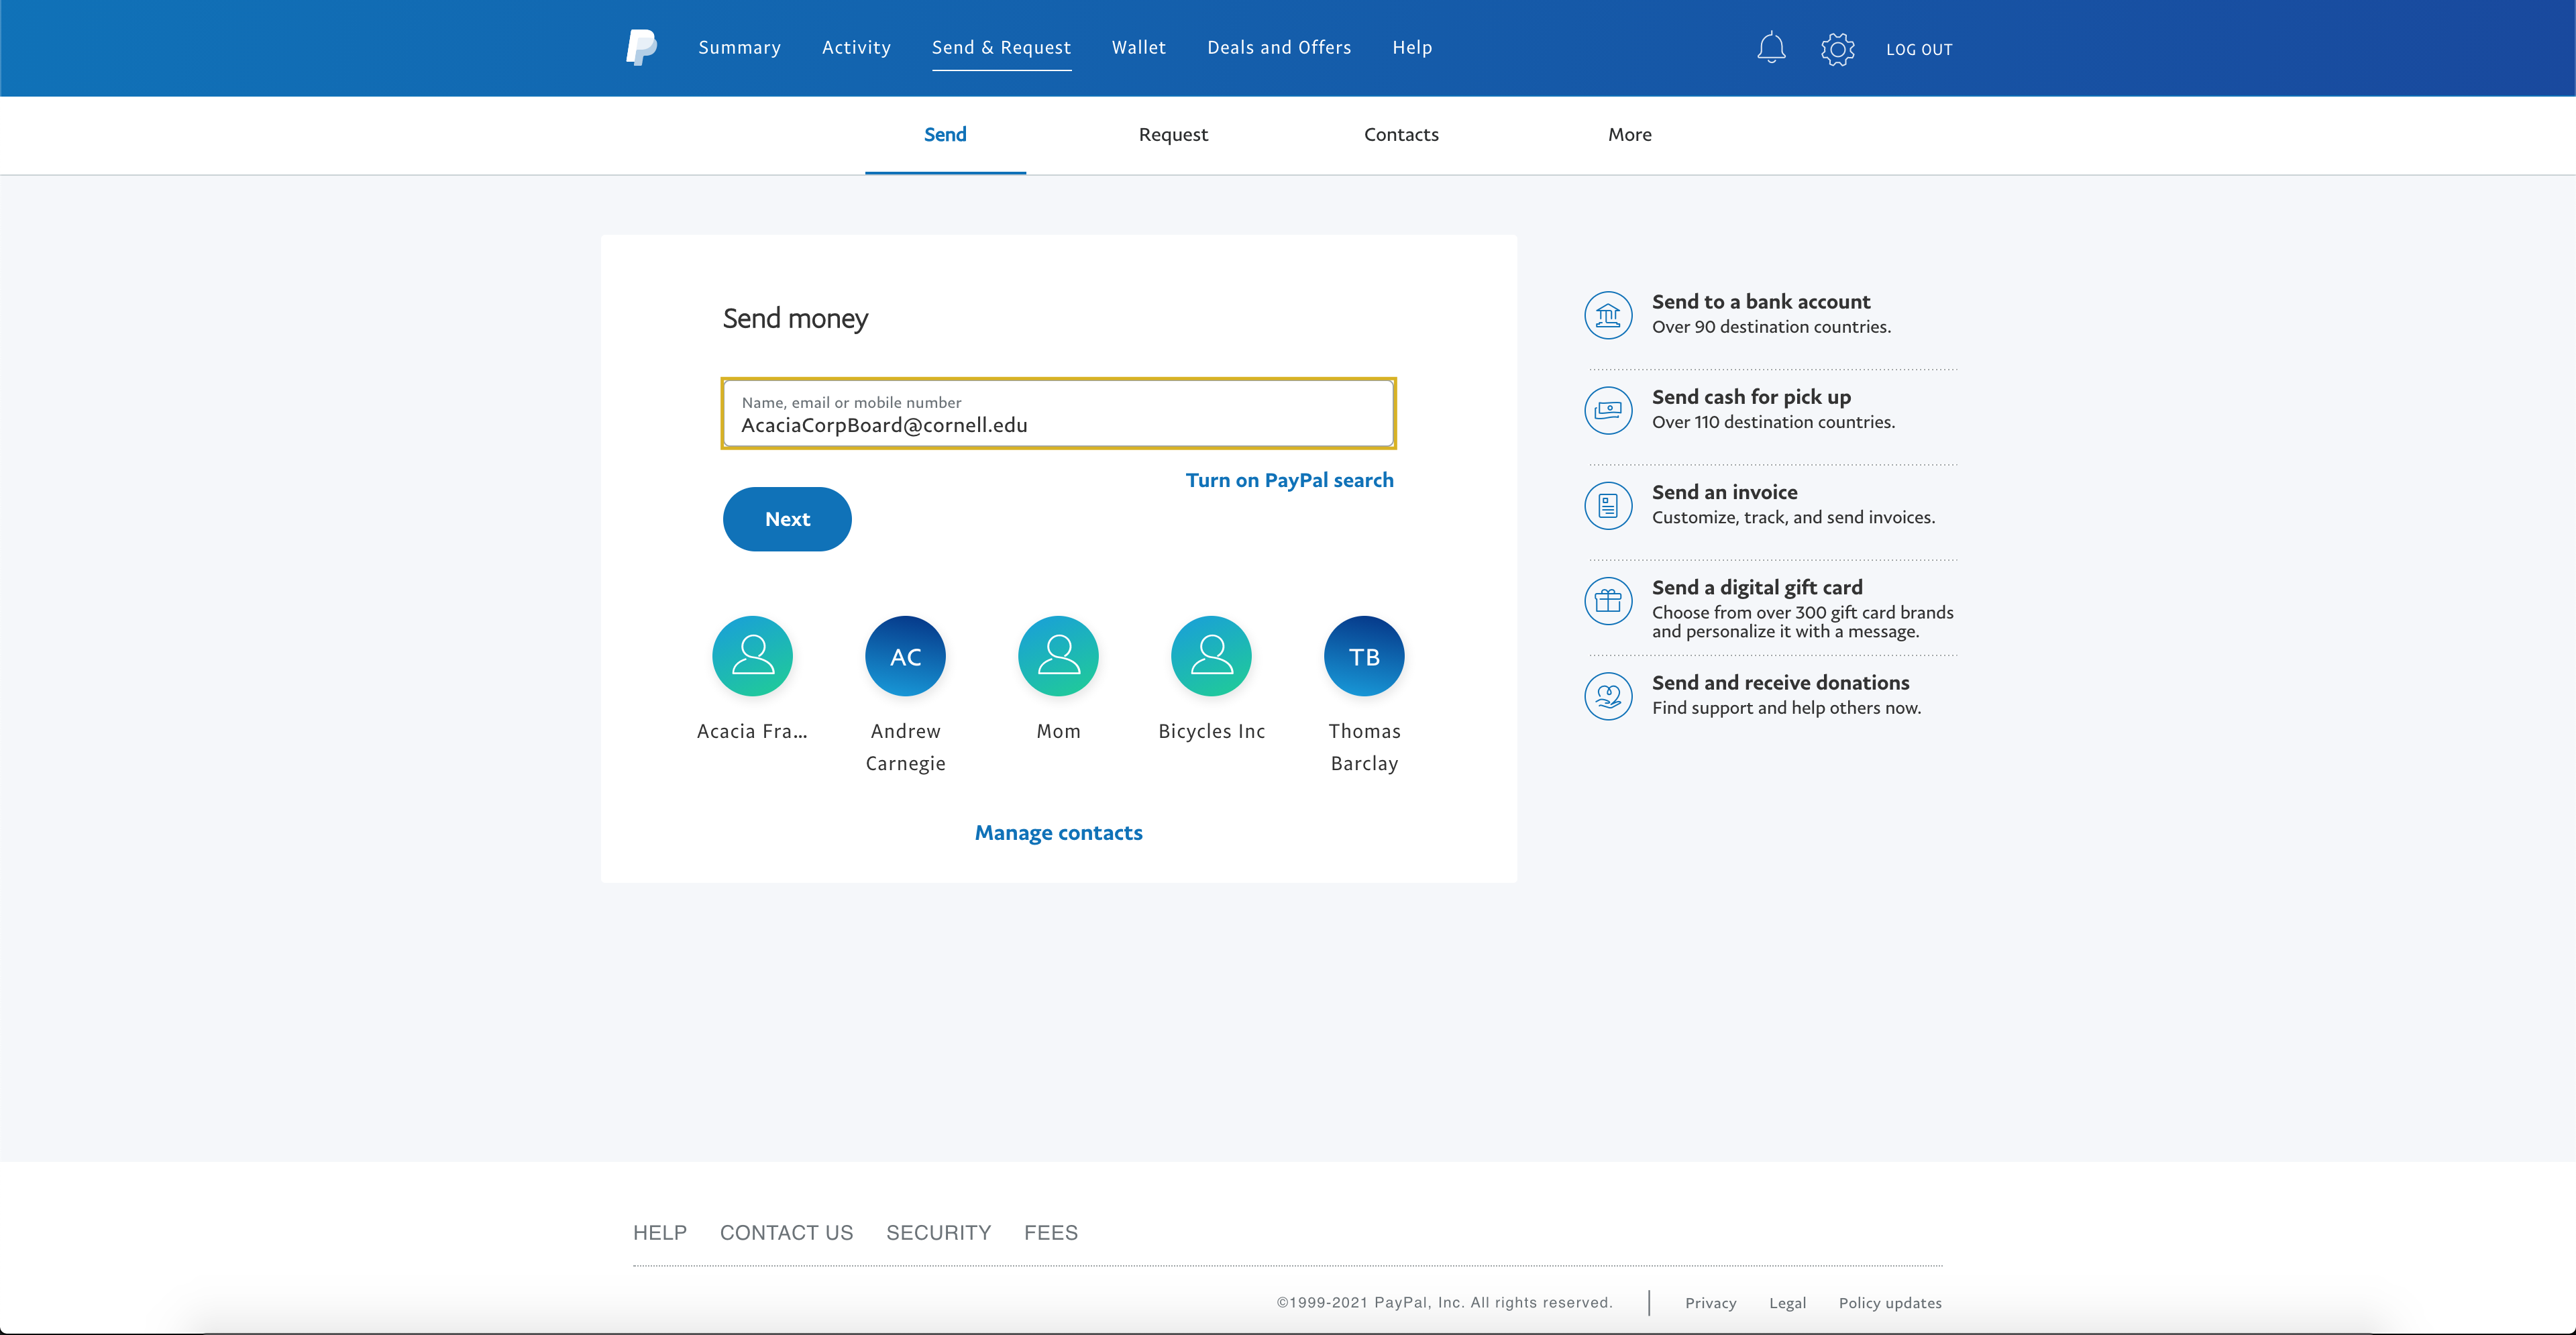The height and width of the screenshot is (1335, 2576).
Task: Click the Thomas Barclay contact name
Action: point(1364,747)
